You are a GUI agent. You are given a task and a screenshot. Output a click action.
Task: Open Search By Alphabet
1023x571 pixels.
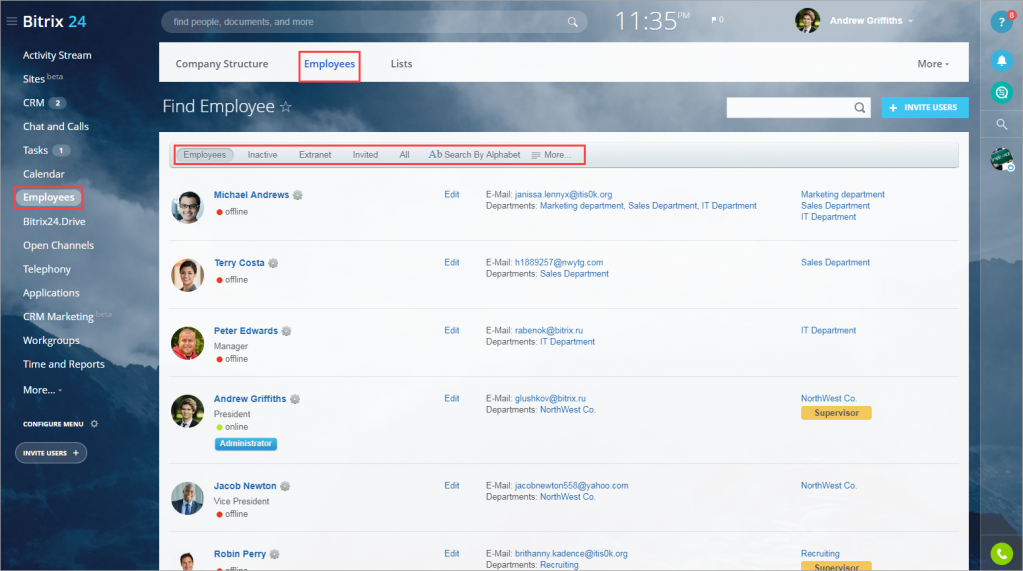click(474, 155)
